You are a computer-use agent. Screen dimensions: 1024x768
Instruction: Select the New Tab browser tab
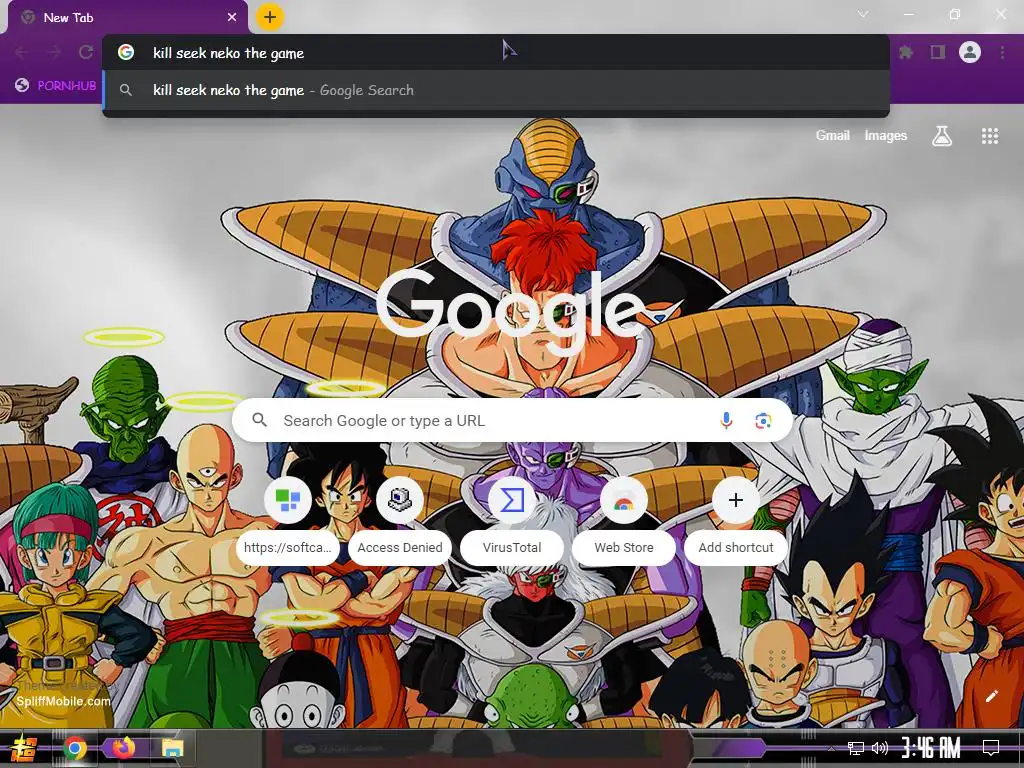[128, 18]
